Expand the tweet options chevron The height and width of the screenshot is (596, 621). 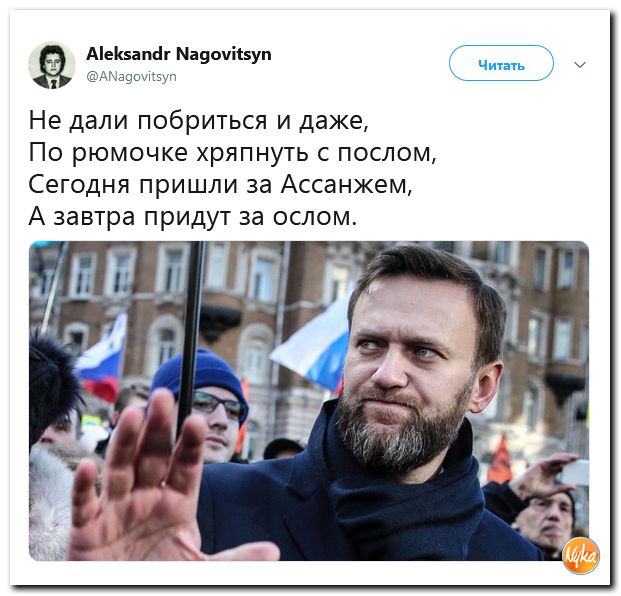point(580,65)
